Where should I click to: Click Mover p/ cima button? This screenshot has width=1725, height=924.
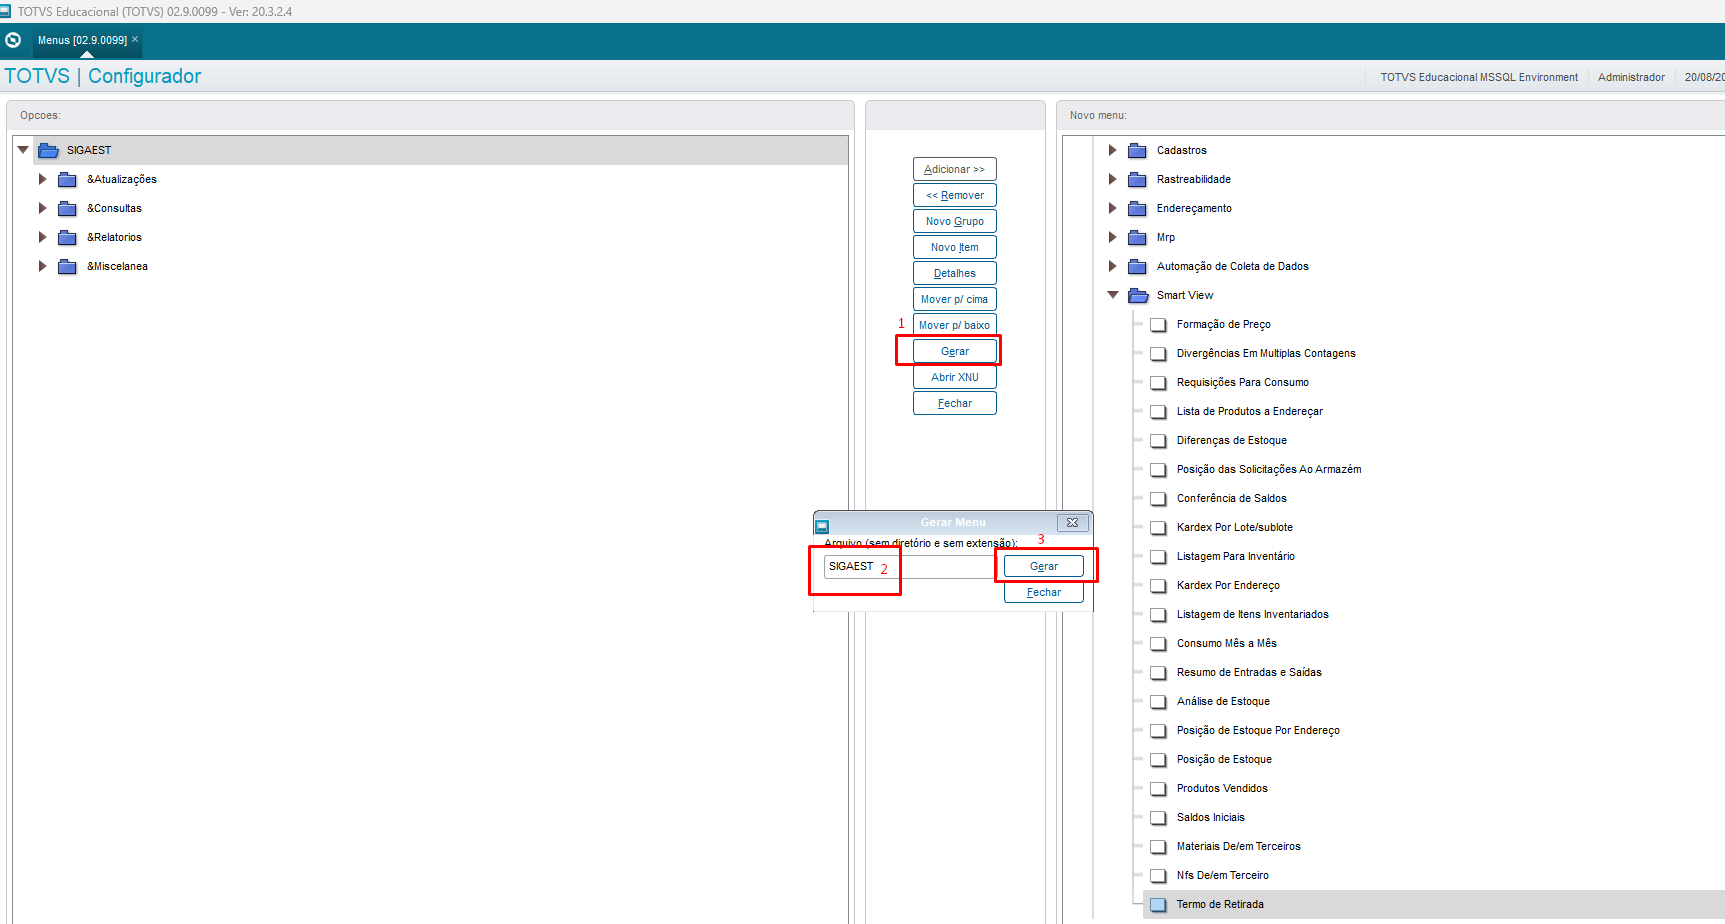point(955,299)
